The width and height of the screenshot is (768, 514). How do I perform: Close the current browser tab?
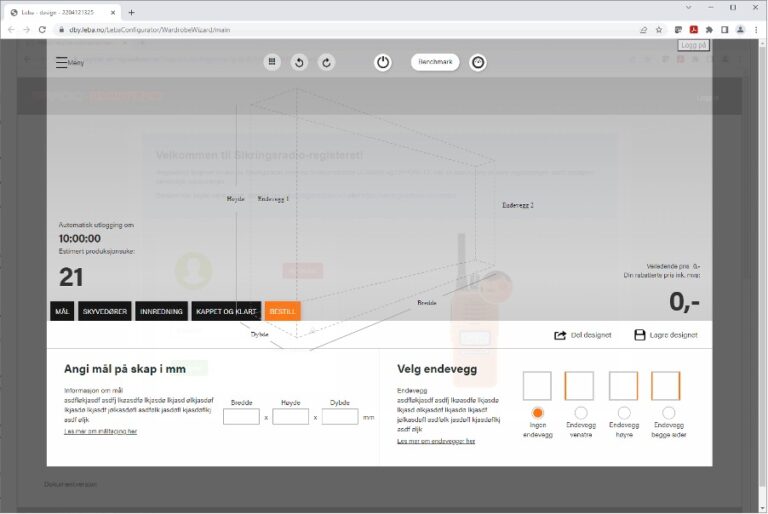(113, 13)
